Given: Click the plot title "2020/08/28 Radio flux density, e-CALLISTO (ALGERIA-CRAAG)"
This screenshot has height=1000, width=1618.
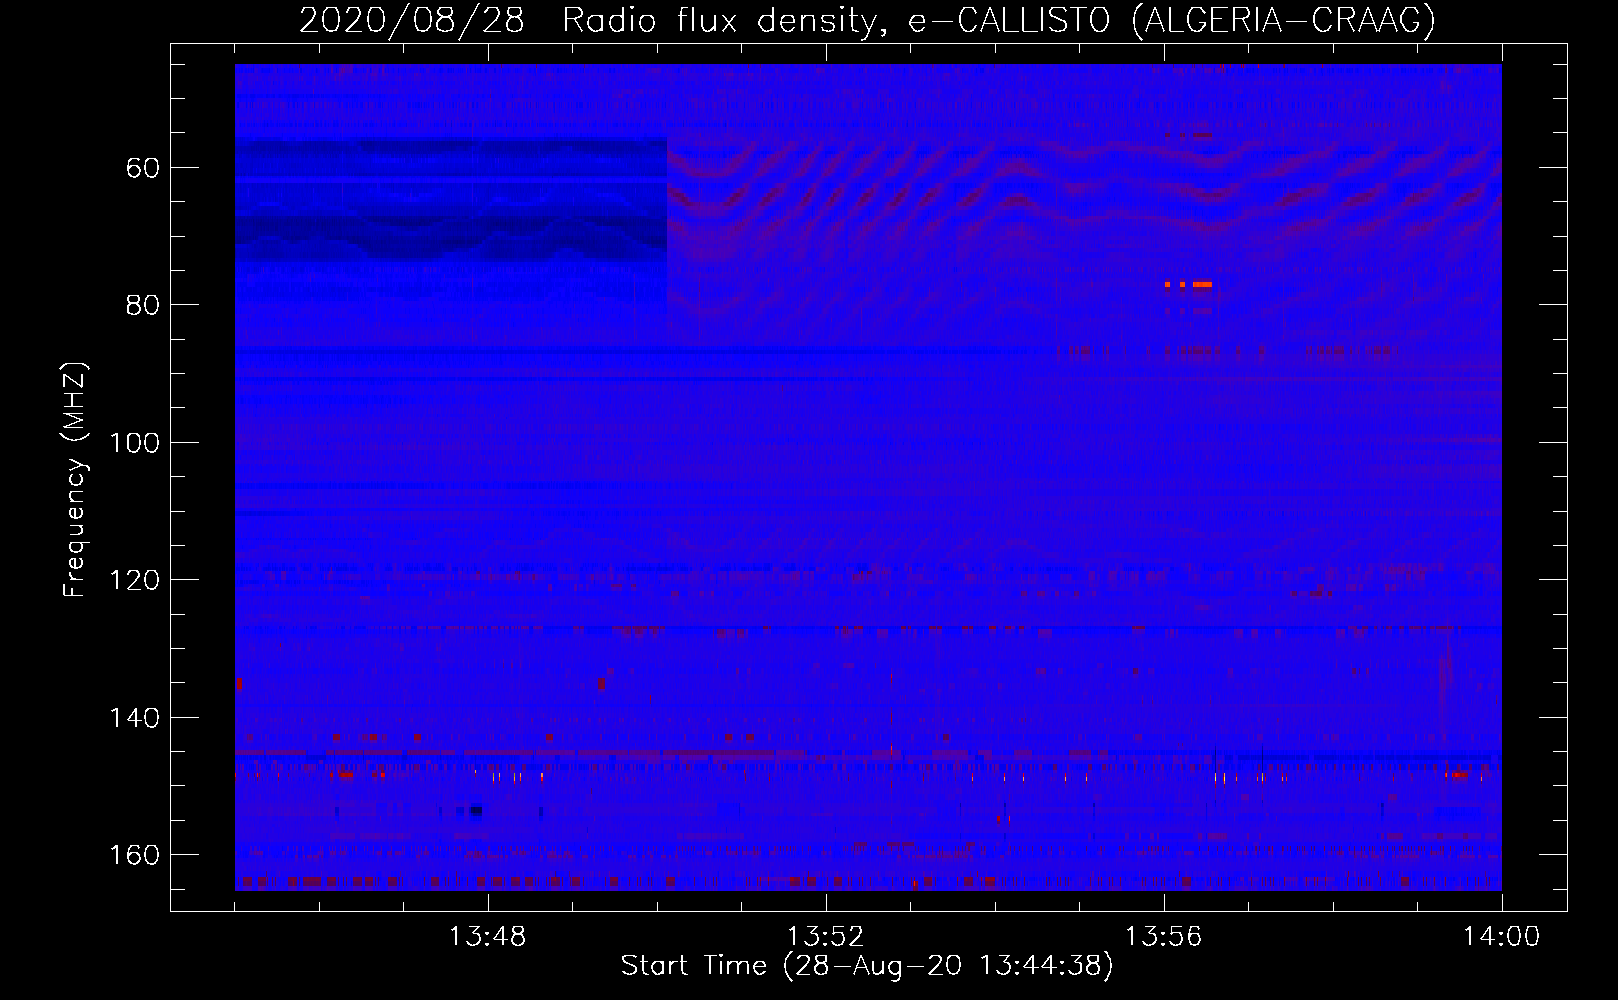Looking at the screenshot, I should (867, 20).
